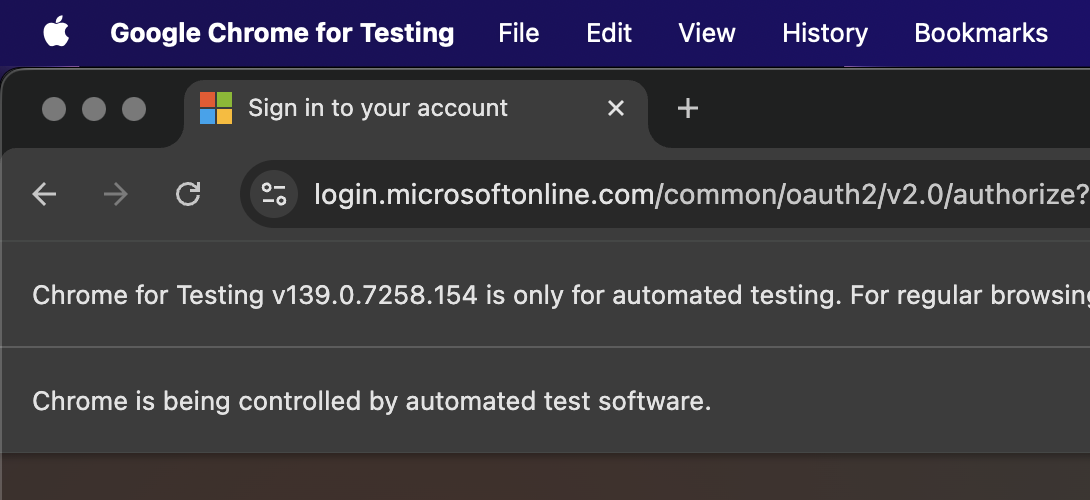Minimize the Chrome window
This screenshot has height=500, width=1090.
[94, 108]
